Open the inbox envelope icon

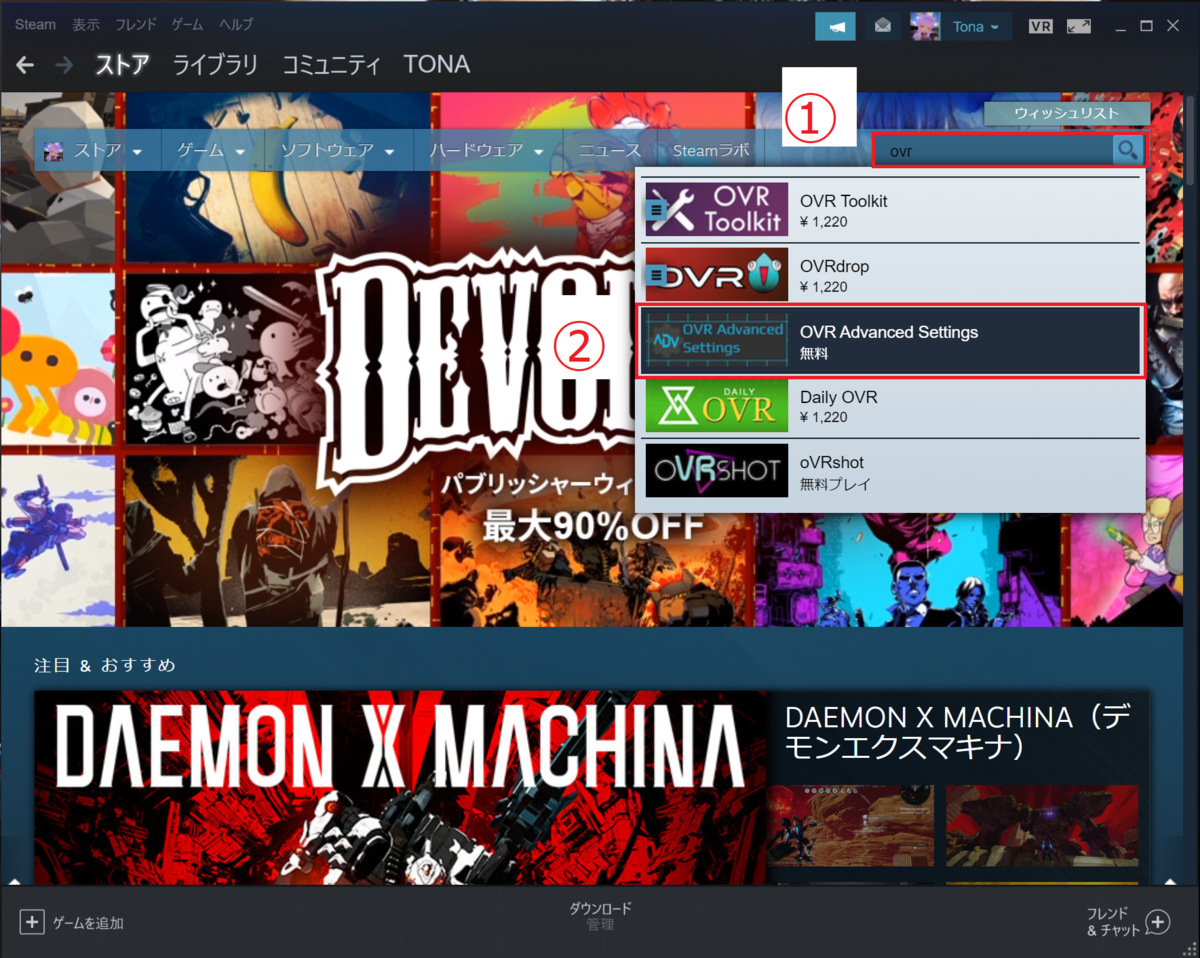(x=882, y=27)
